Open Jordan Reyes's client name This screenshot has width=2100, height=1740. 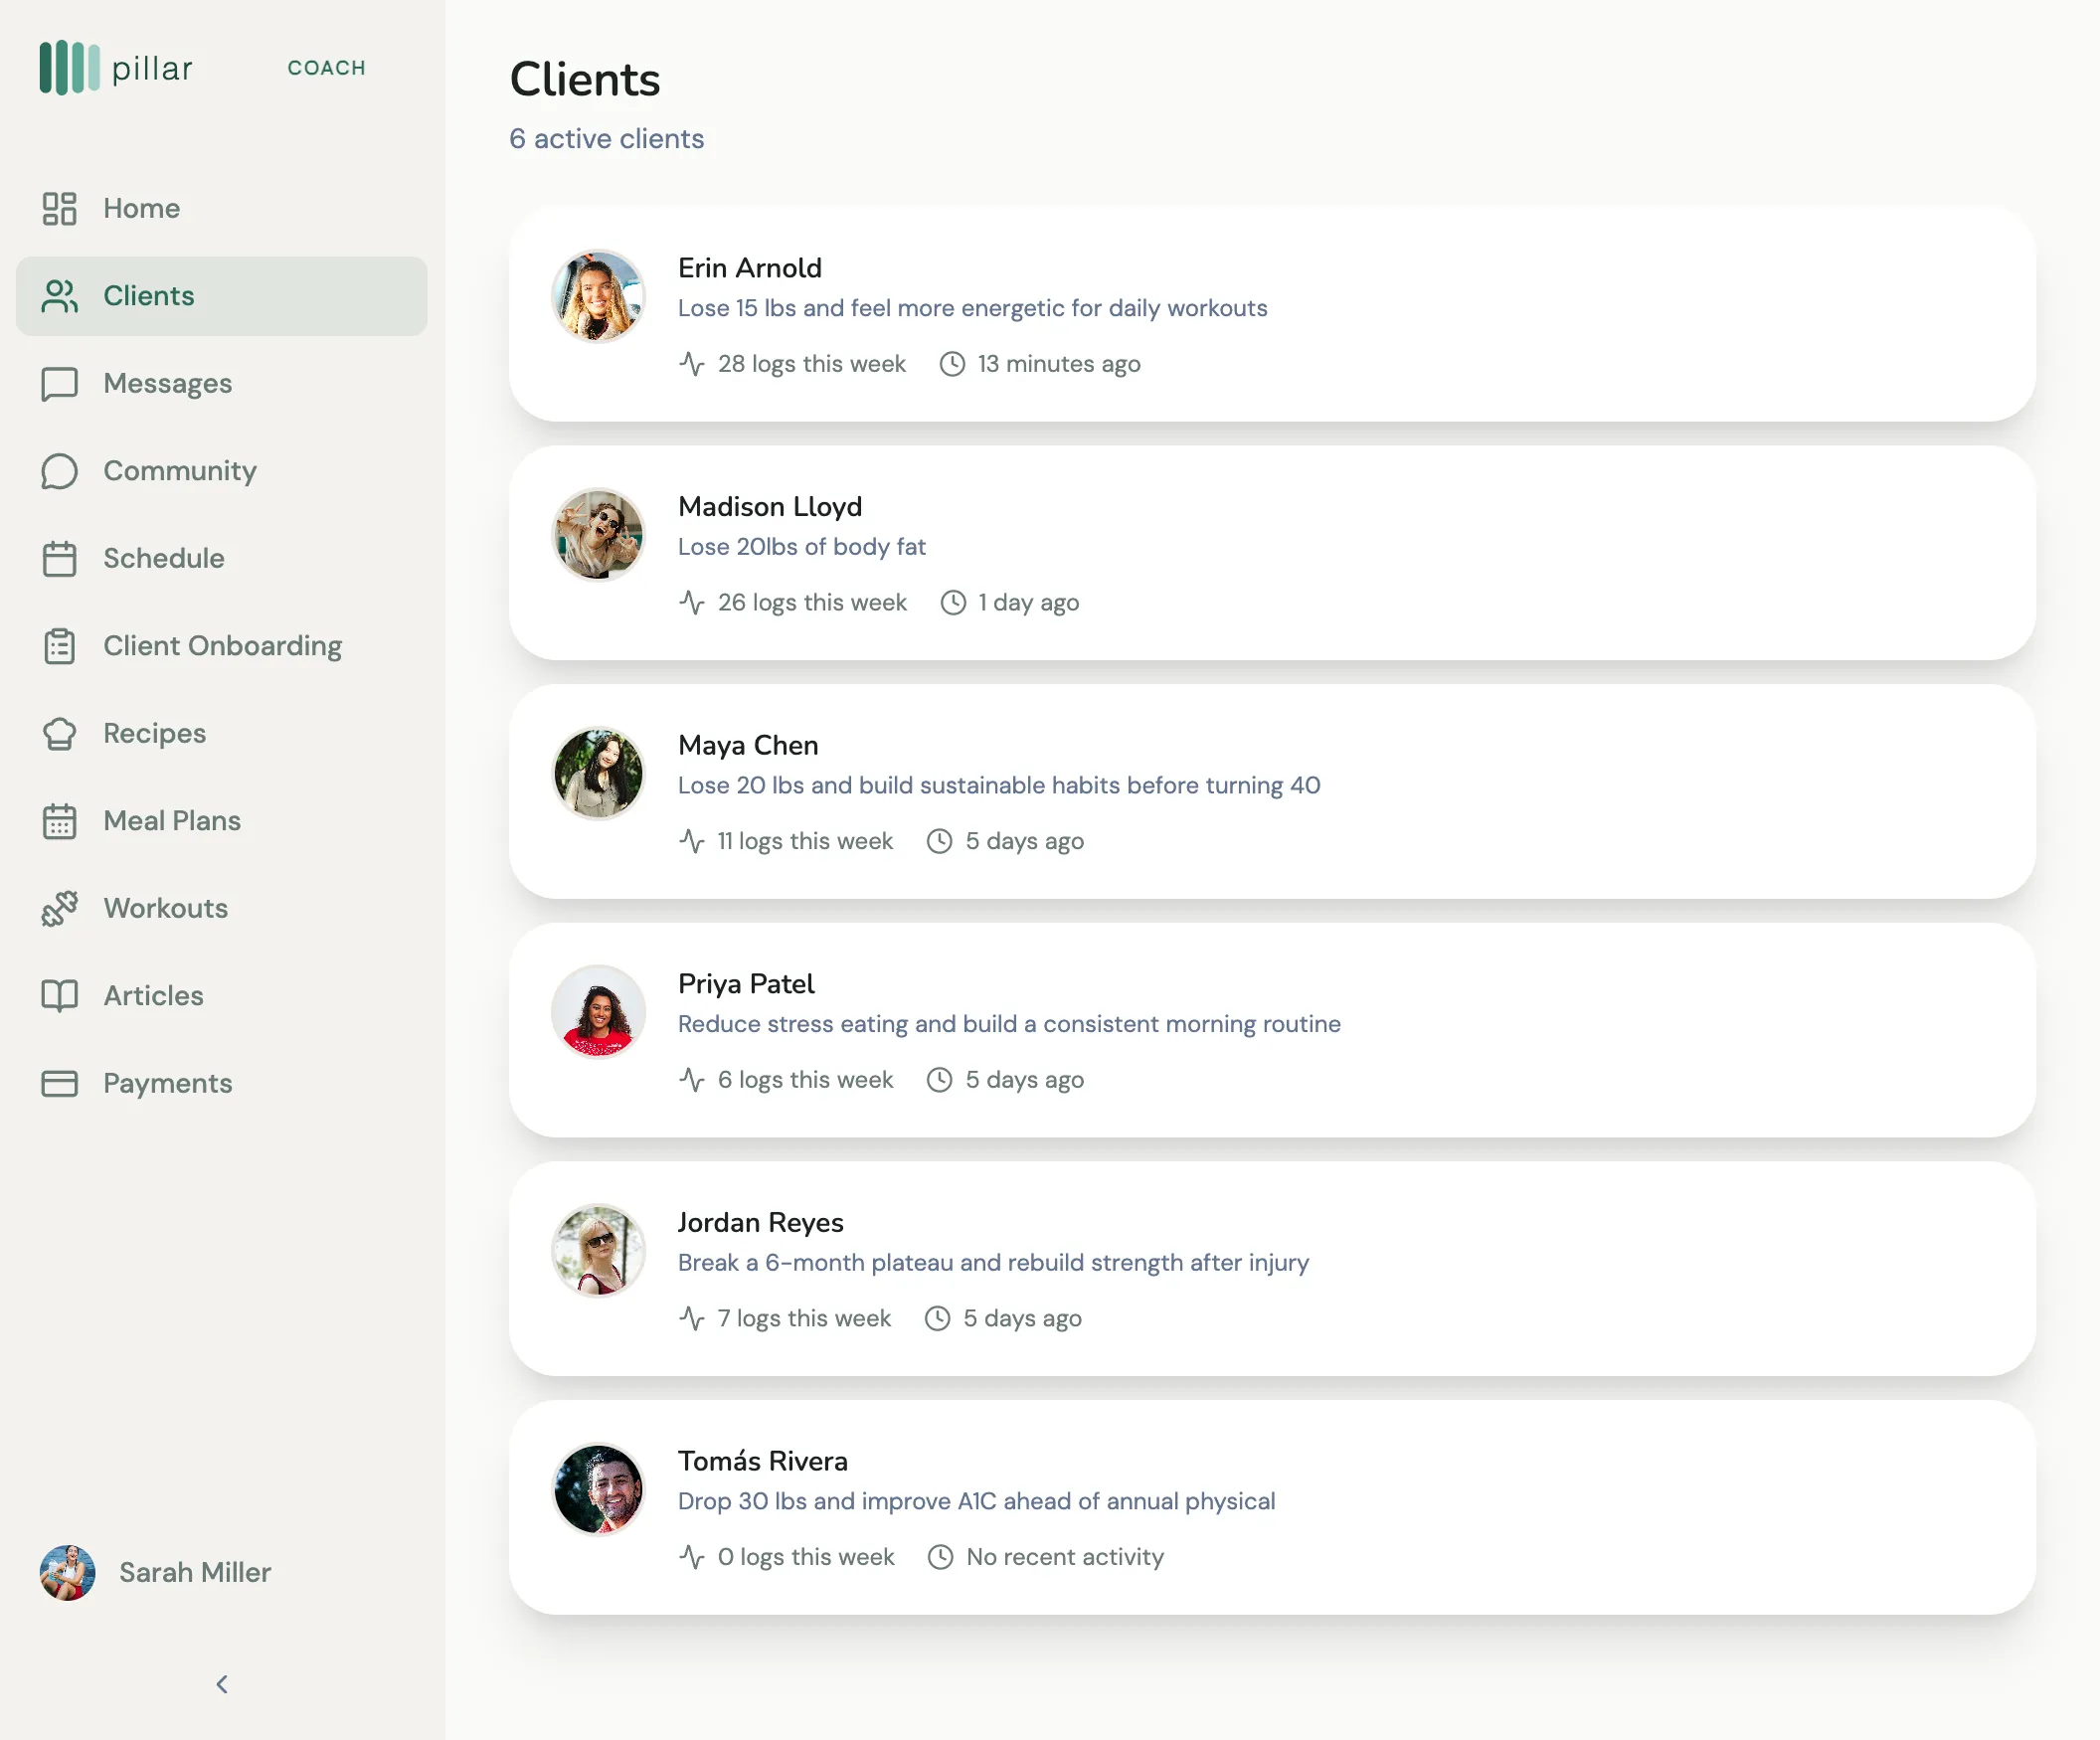click(x=761, y=1223)
